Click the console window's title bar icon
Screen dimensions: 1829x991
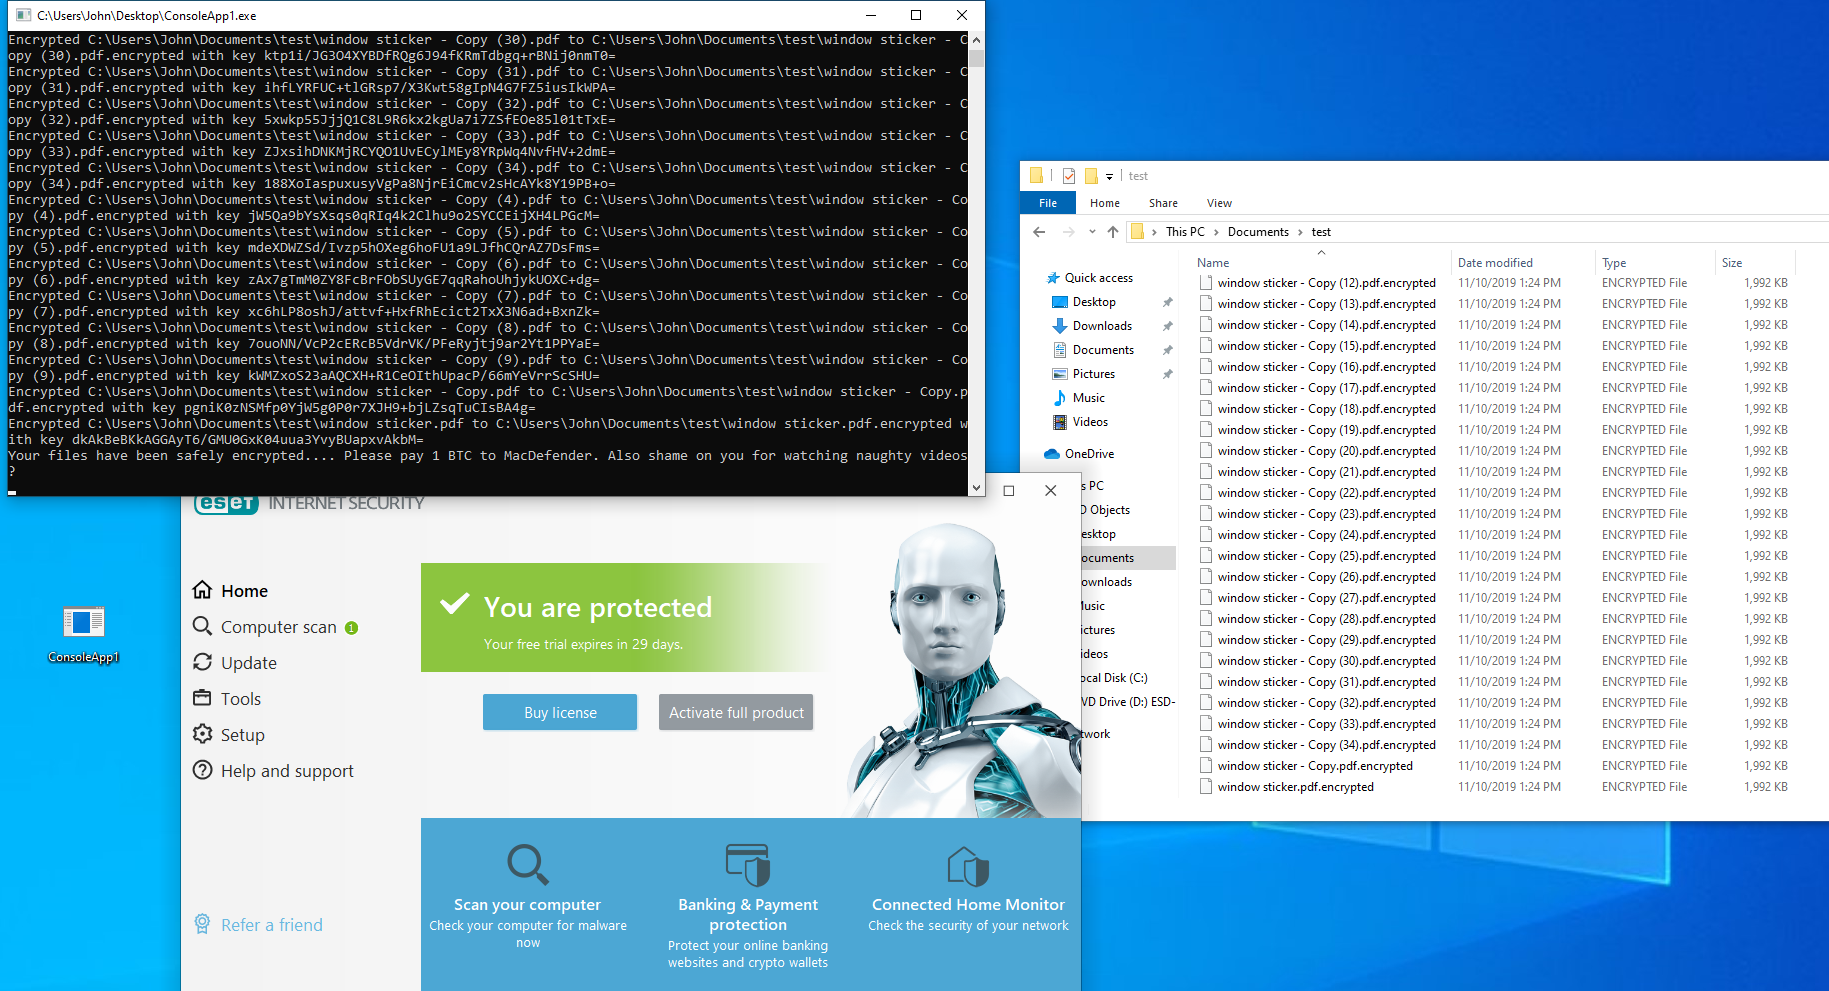pyautogui.click(x=24, y=15)
